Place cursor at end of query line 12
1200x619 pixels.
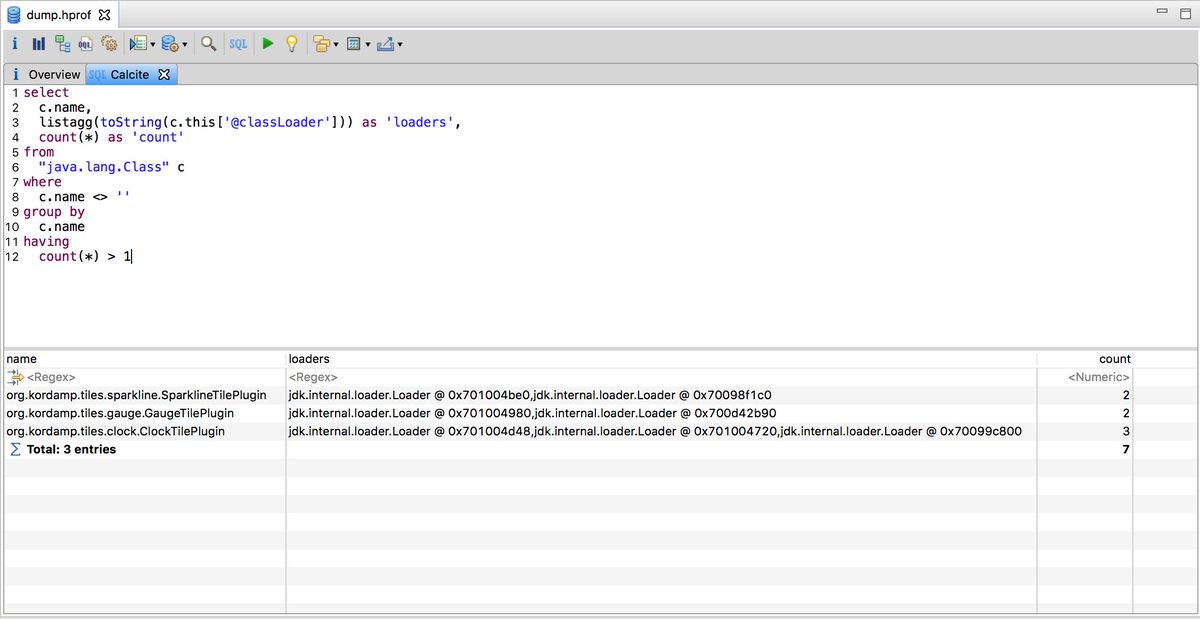coord(132,257)
